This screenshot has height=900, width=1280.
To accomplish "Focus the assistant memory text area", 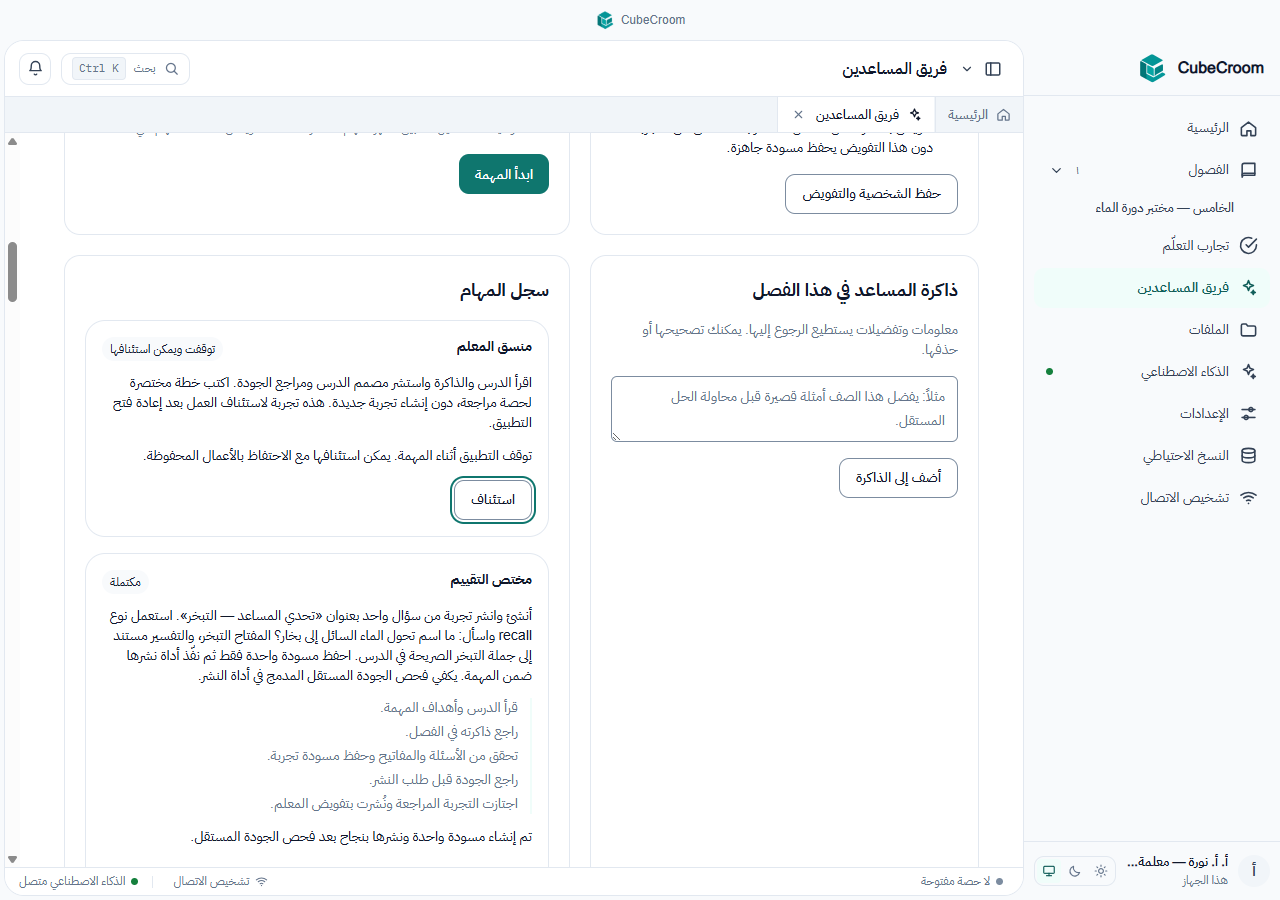I will (784, 409).
